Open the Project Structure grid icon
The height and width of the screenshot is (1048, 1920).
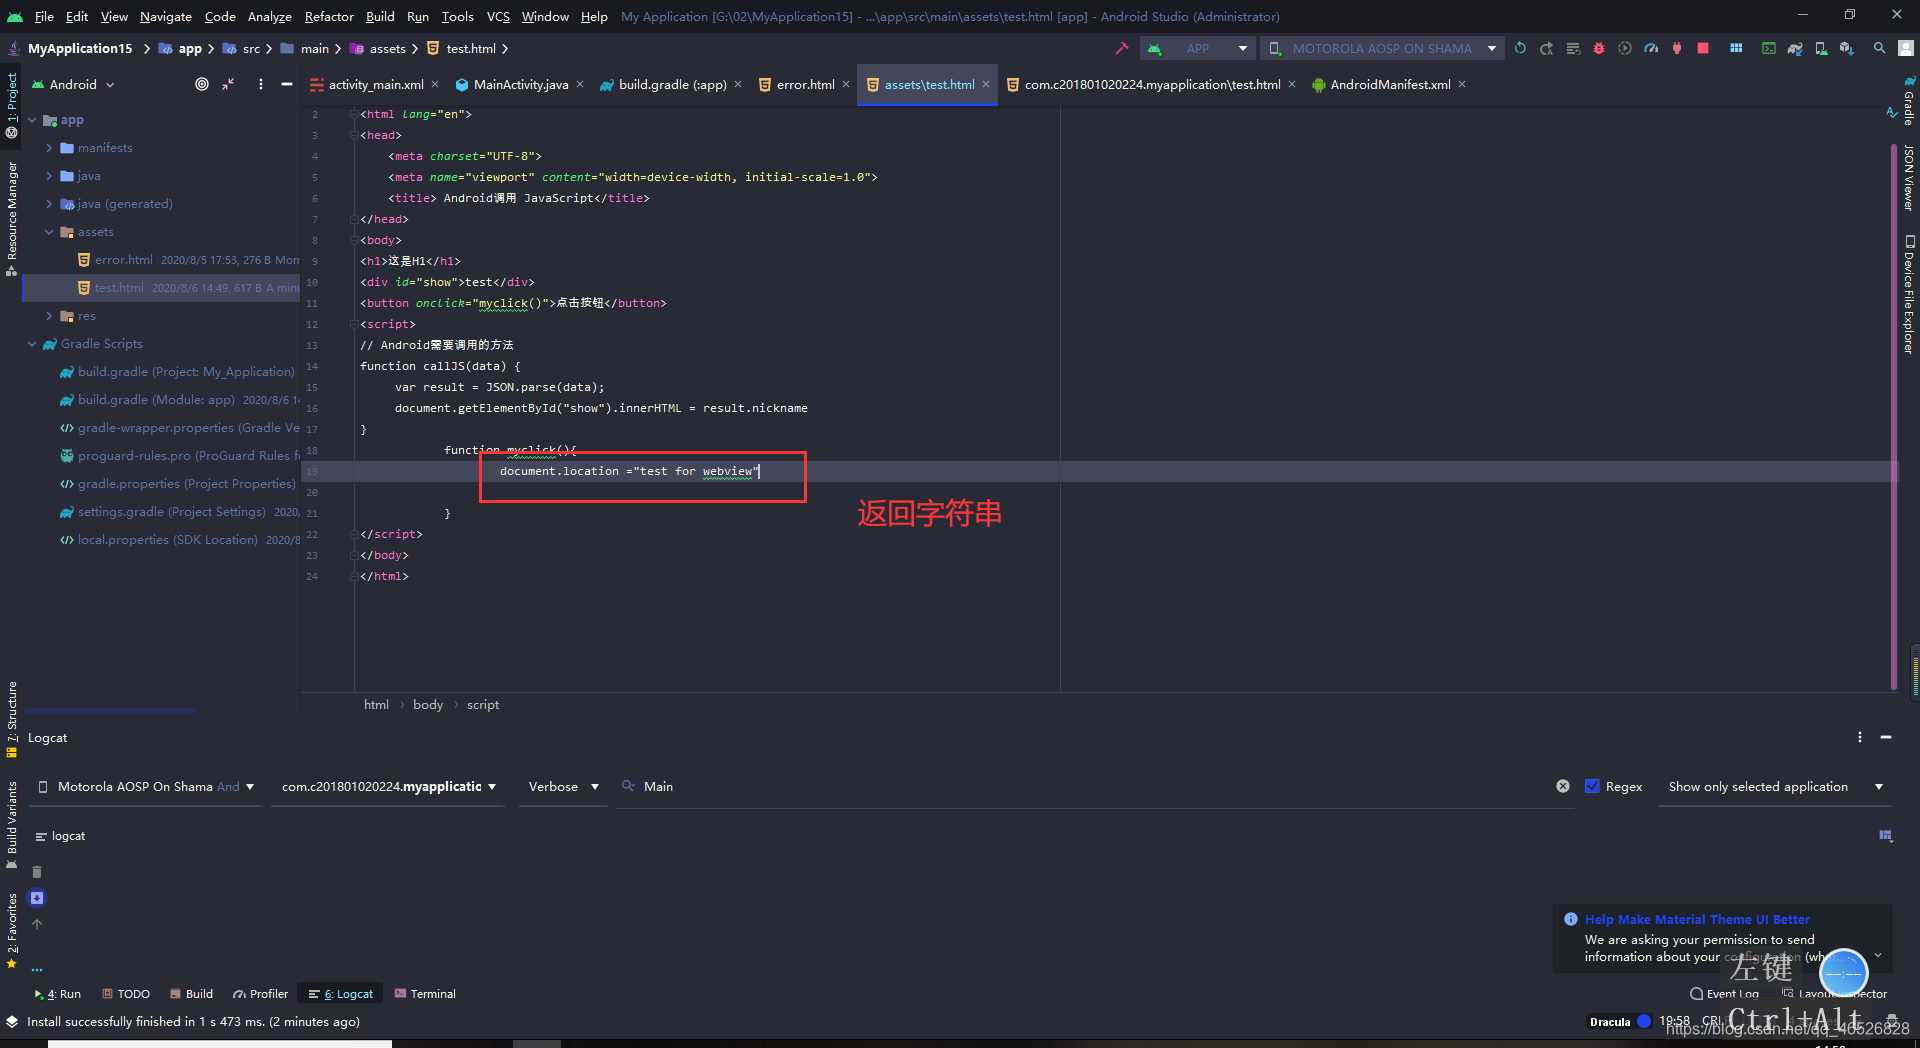tap(1736, 48)
